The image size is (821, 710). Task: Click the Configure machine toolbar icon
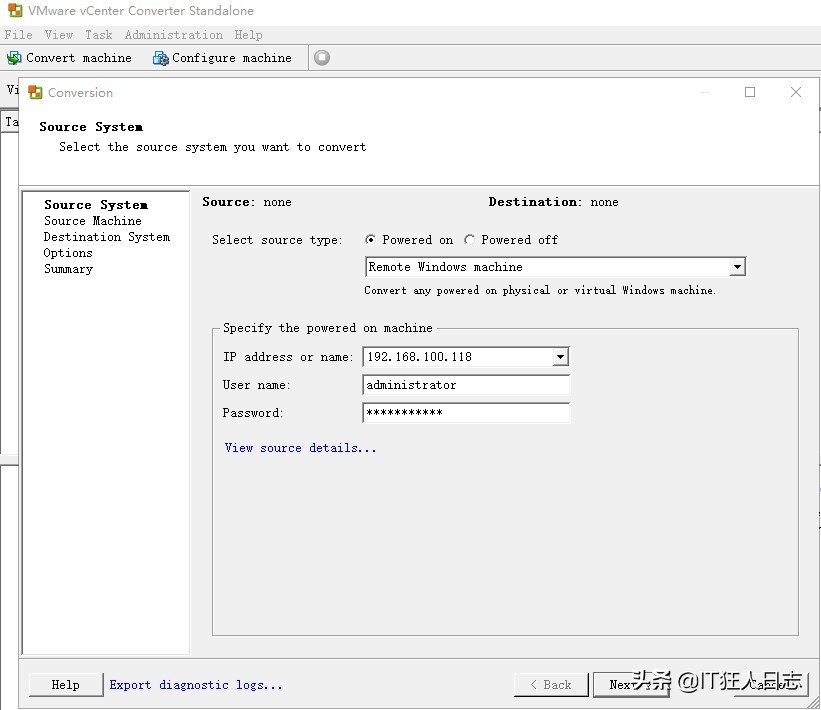pos(160,58)
